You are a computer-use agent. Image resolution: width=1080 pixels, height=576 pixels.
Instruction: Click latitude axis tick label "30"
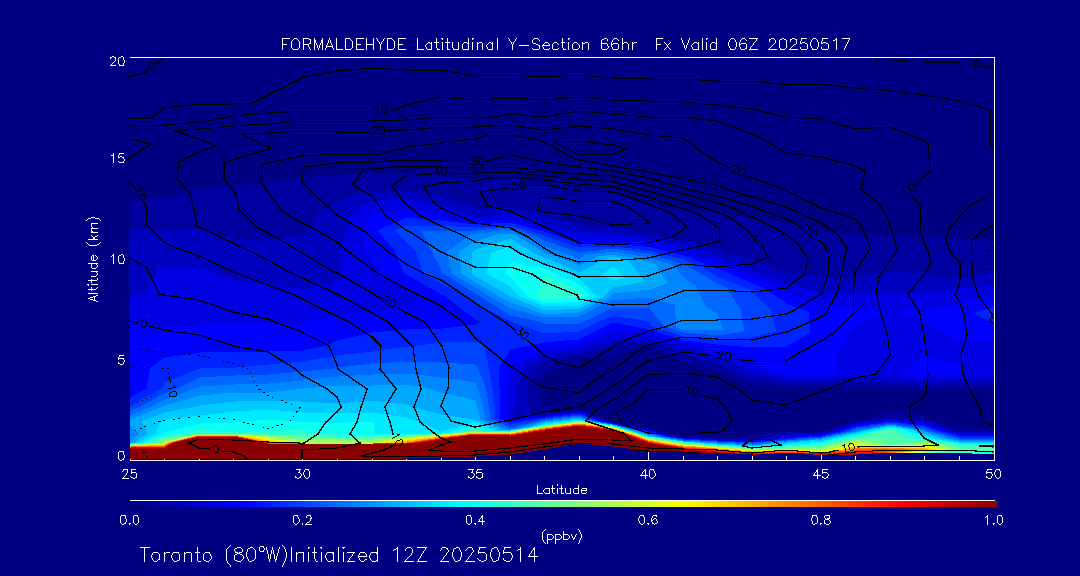pos(302,474)
